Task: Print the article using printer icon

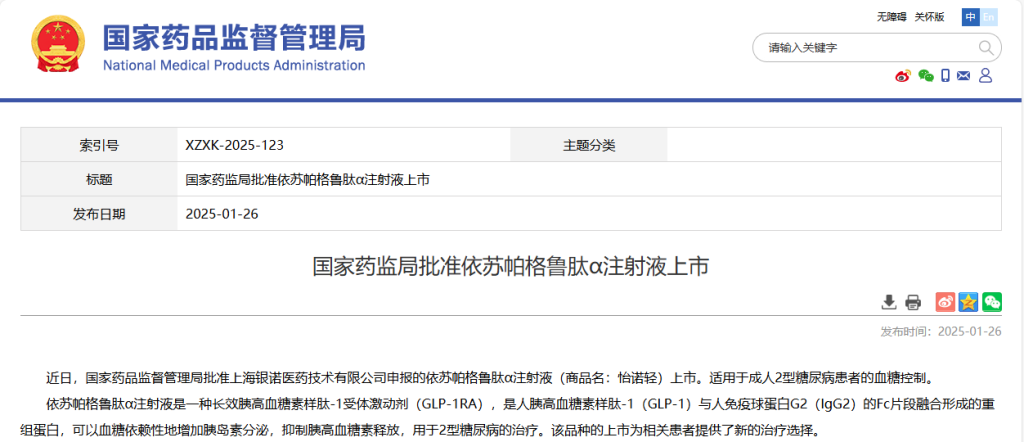Action: coord(912,302)
